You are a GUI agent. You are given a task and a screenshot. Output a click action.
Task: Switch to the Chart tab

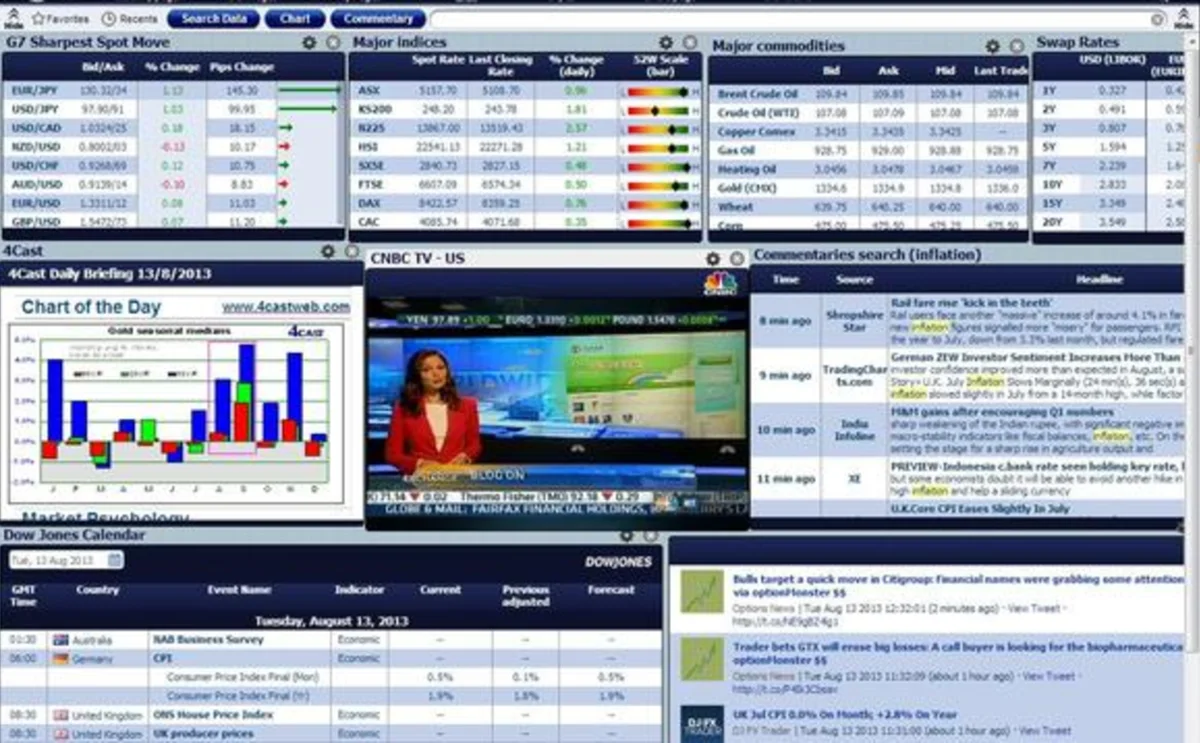(293, 18)
